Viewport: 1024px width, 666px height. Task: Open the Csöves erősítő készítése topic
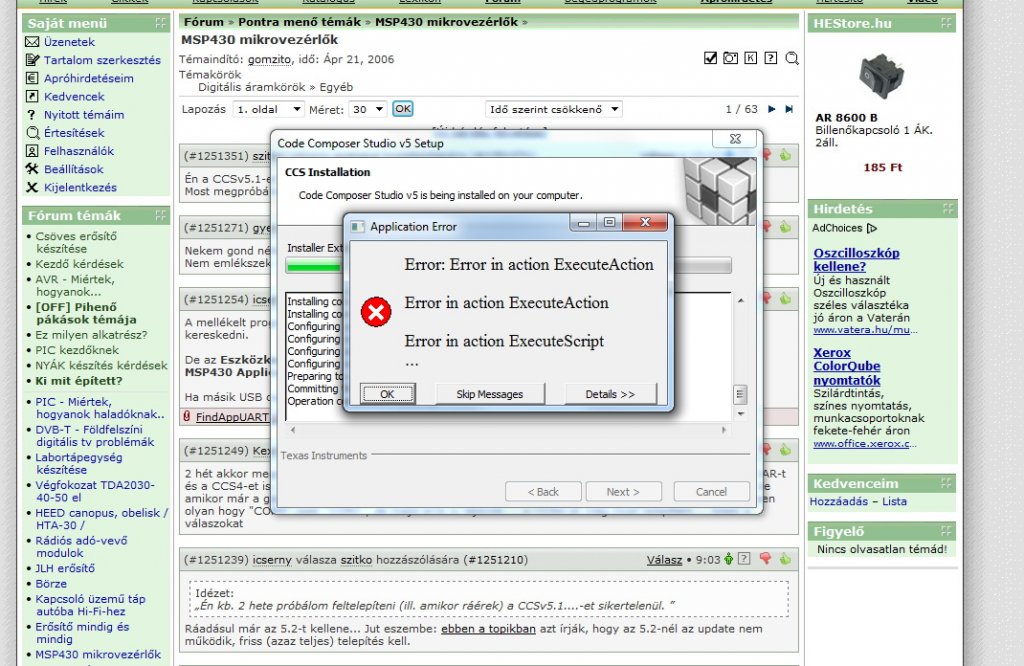[x=76, y=242]
